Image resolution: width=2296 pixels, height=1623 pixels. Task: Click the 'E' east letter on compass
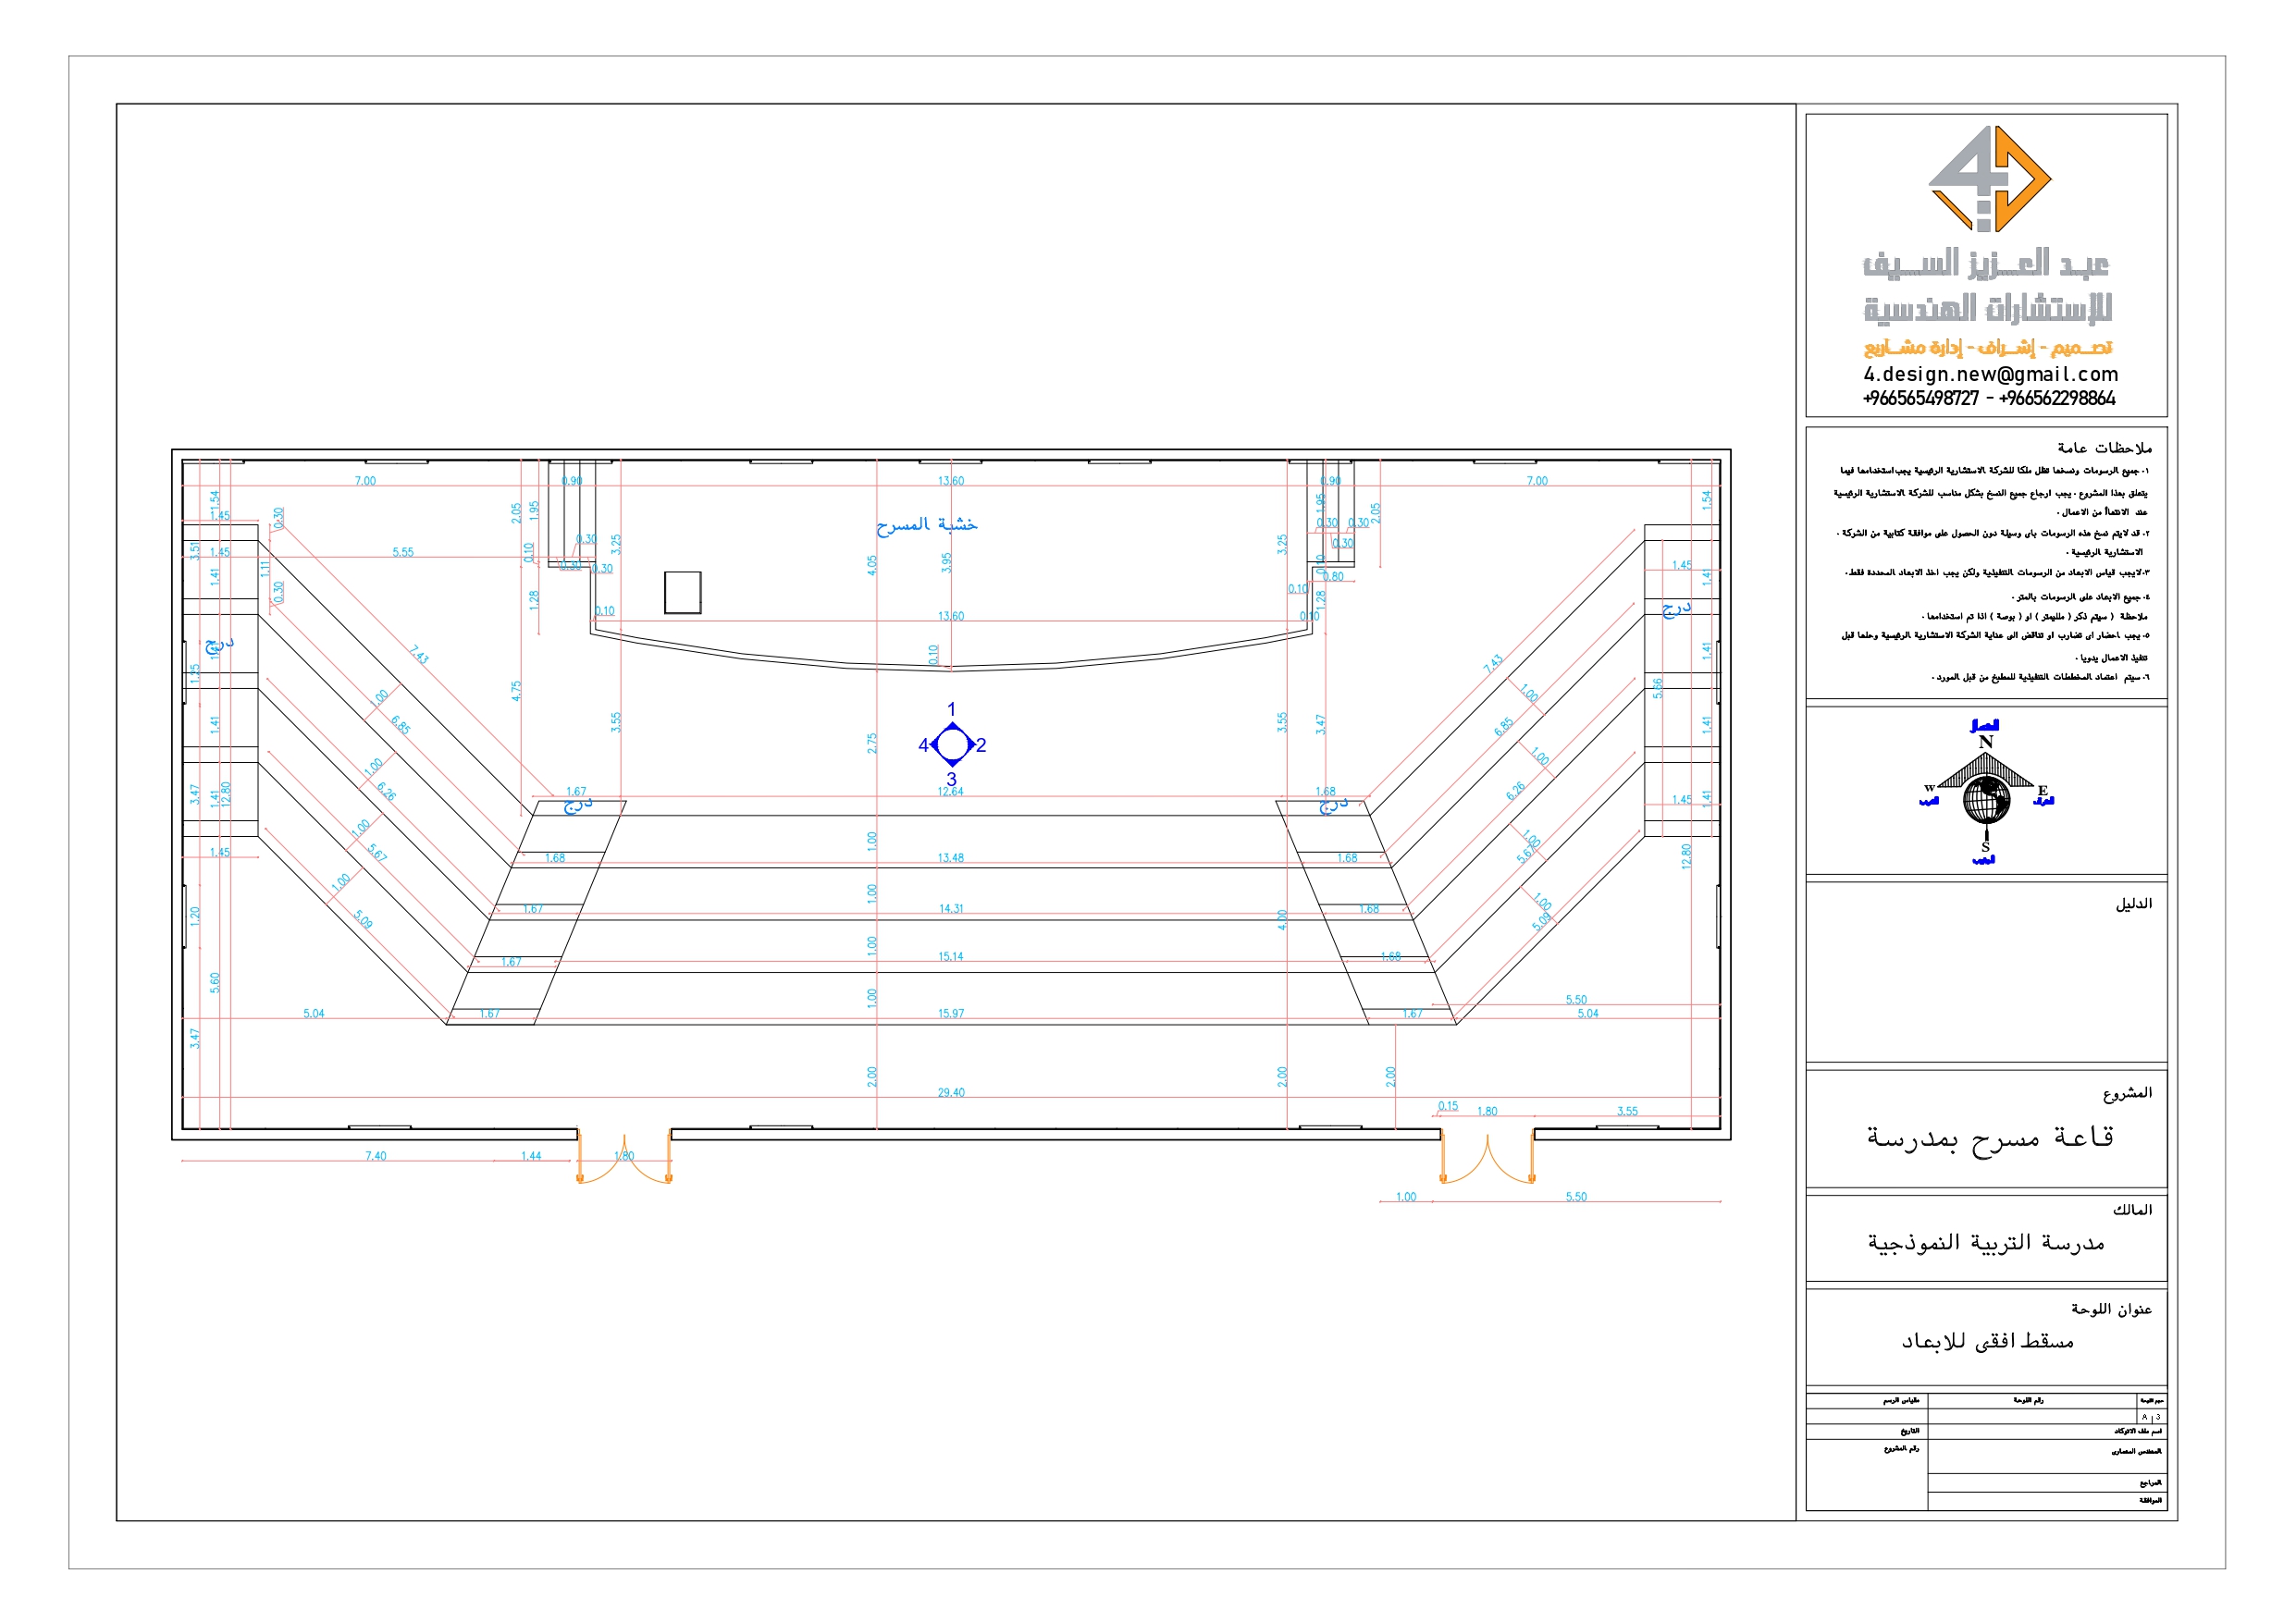click(2042, 790)
